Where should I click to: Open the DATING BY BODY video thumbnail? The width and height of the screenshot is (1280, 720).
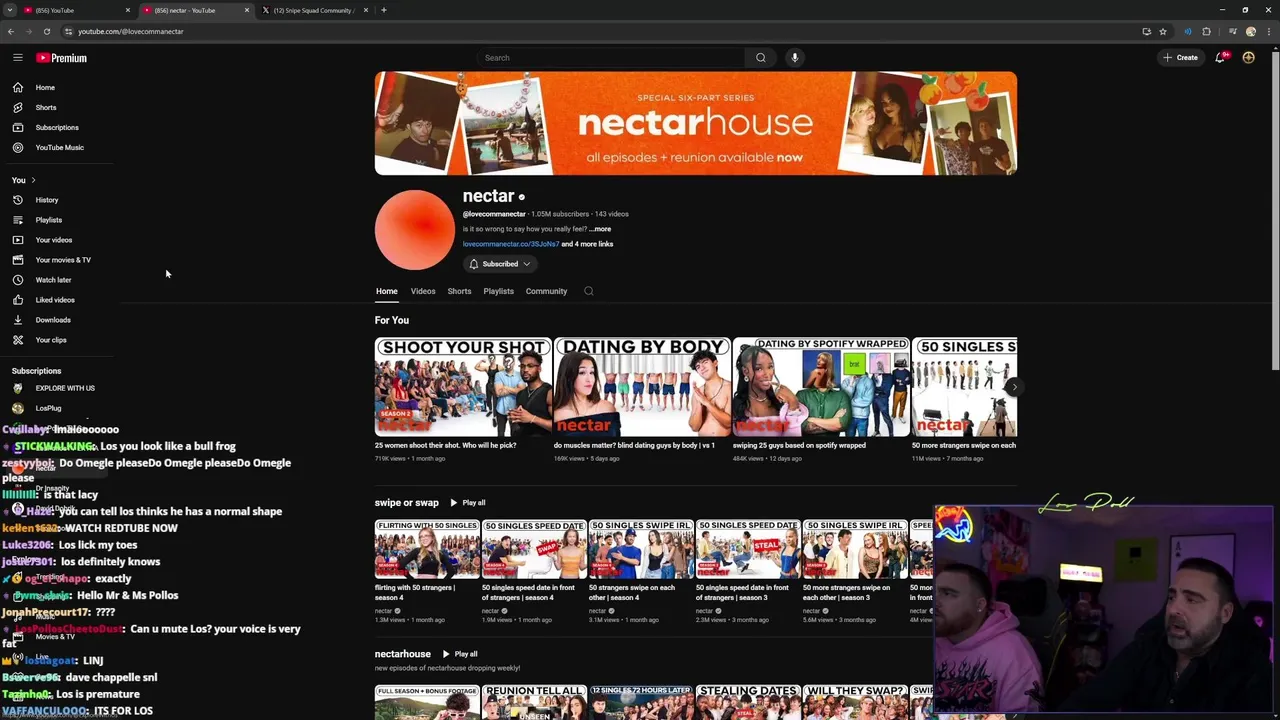pos(642,387)
